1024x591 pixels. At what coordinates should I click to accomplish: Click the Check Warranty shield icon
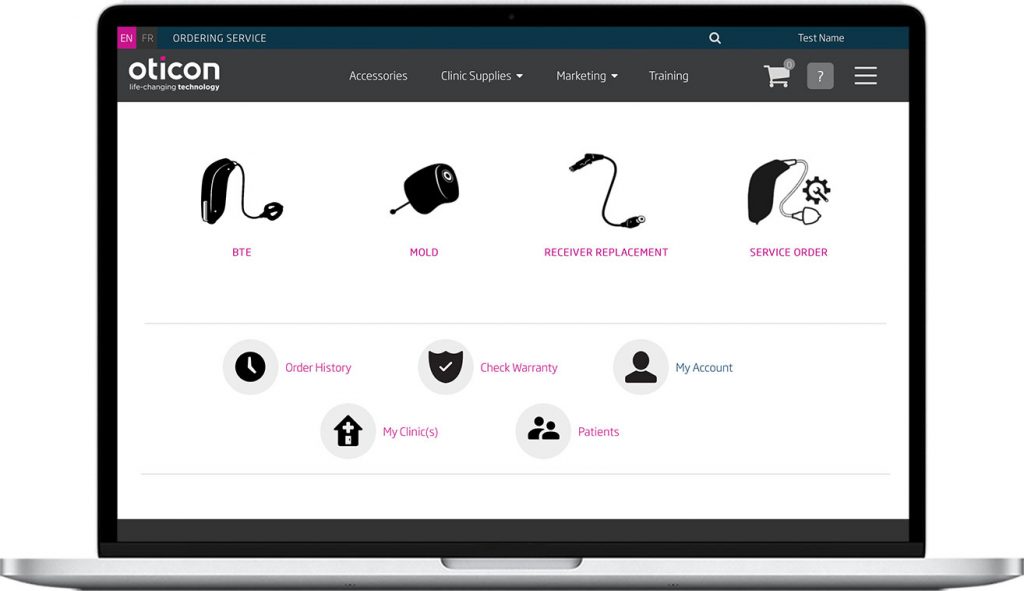pos(445,367)
